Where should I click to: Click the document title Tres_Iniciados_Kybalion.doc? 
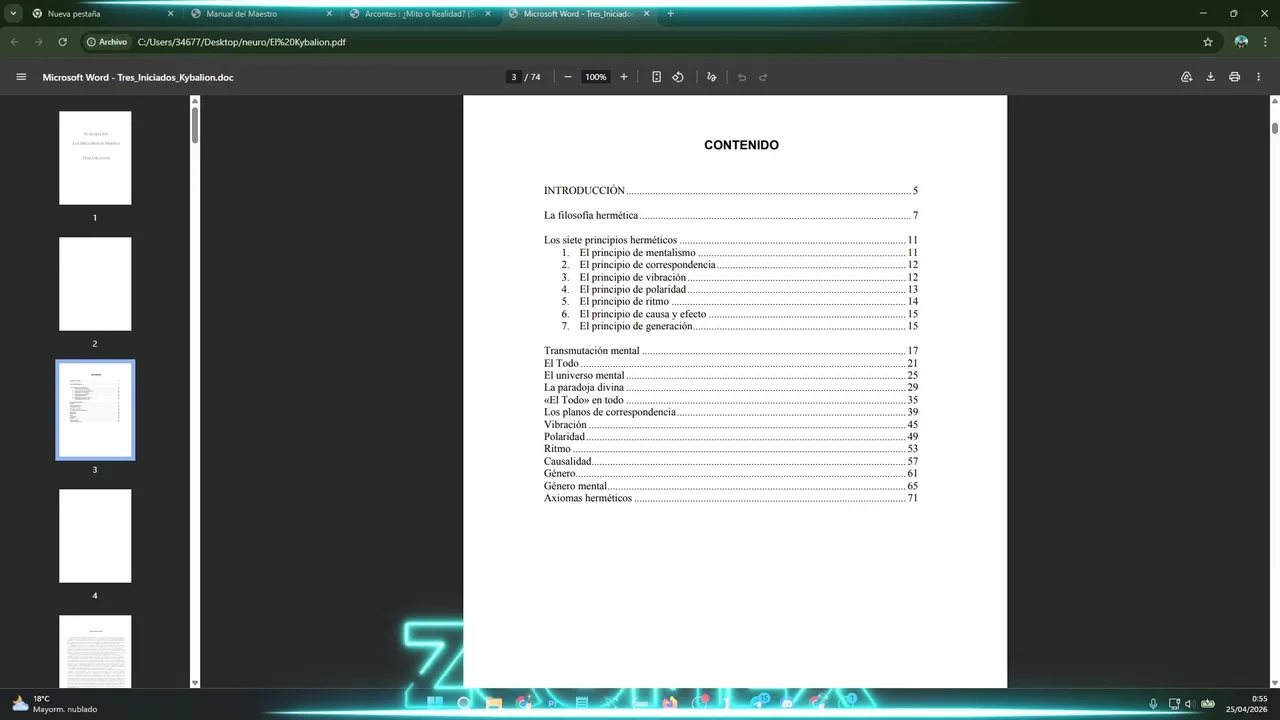point(138,77)
